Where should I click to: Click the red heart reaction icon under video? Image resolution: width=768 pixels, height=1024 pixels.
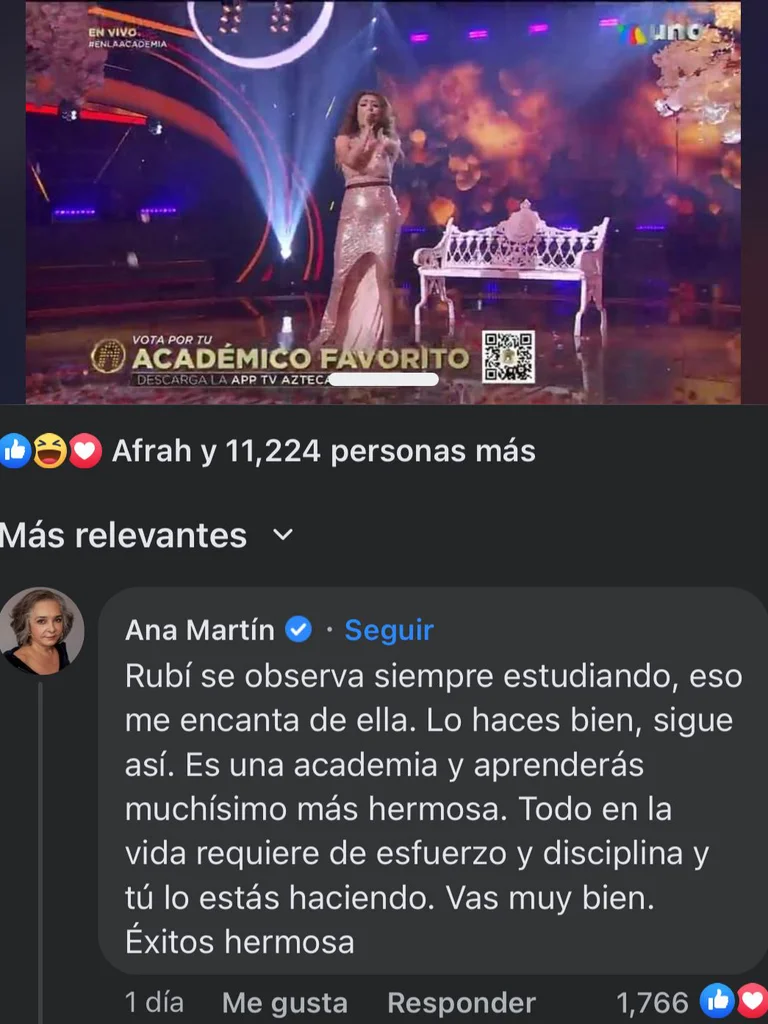point(85,451)
